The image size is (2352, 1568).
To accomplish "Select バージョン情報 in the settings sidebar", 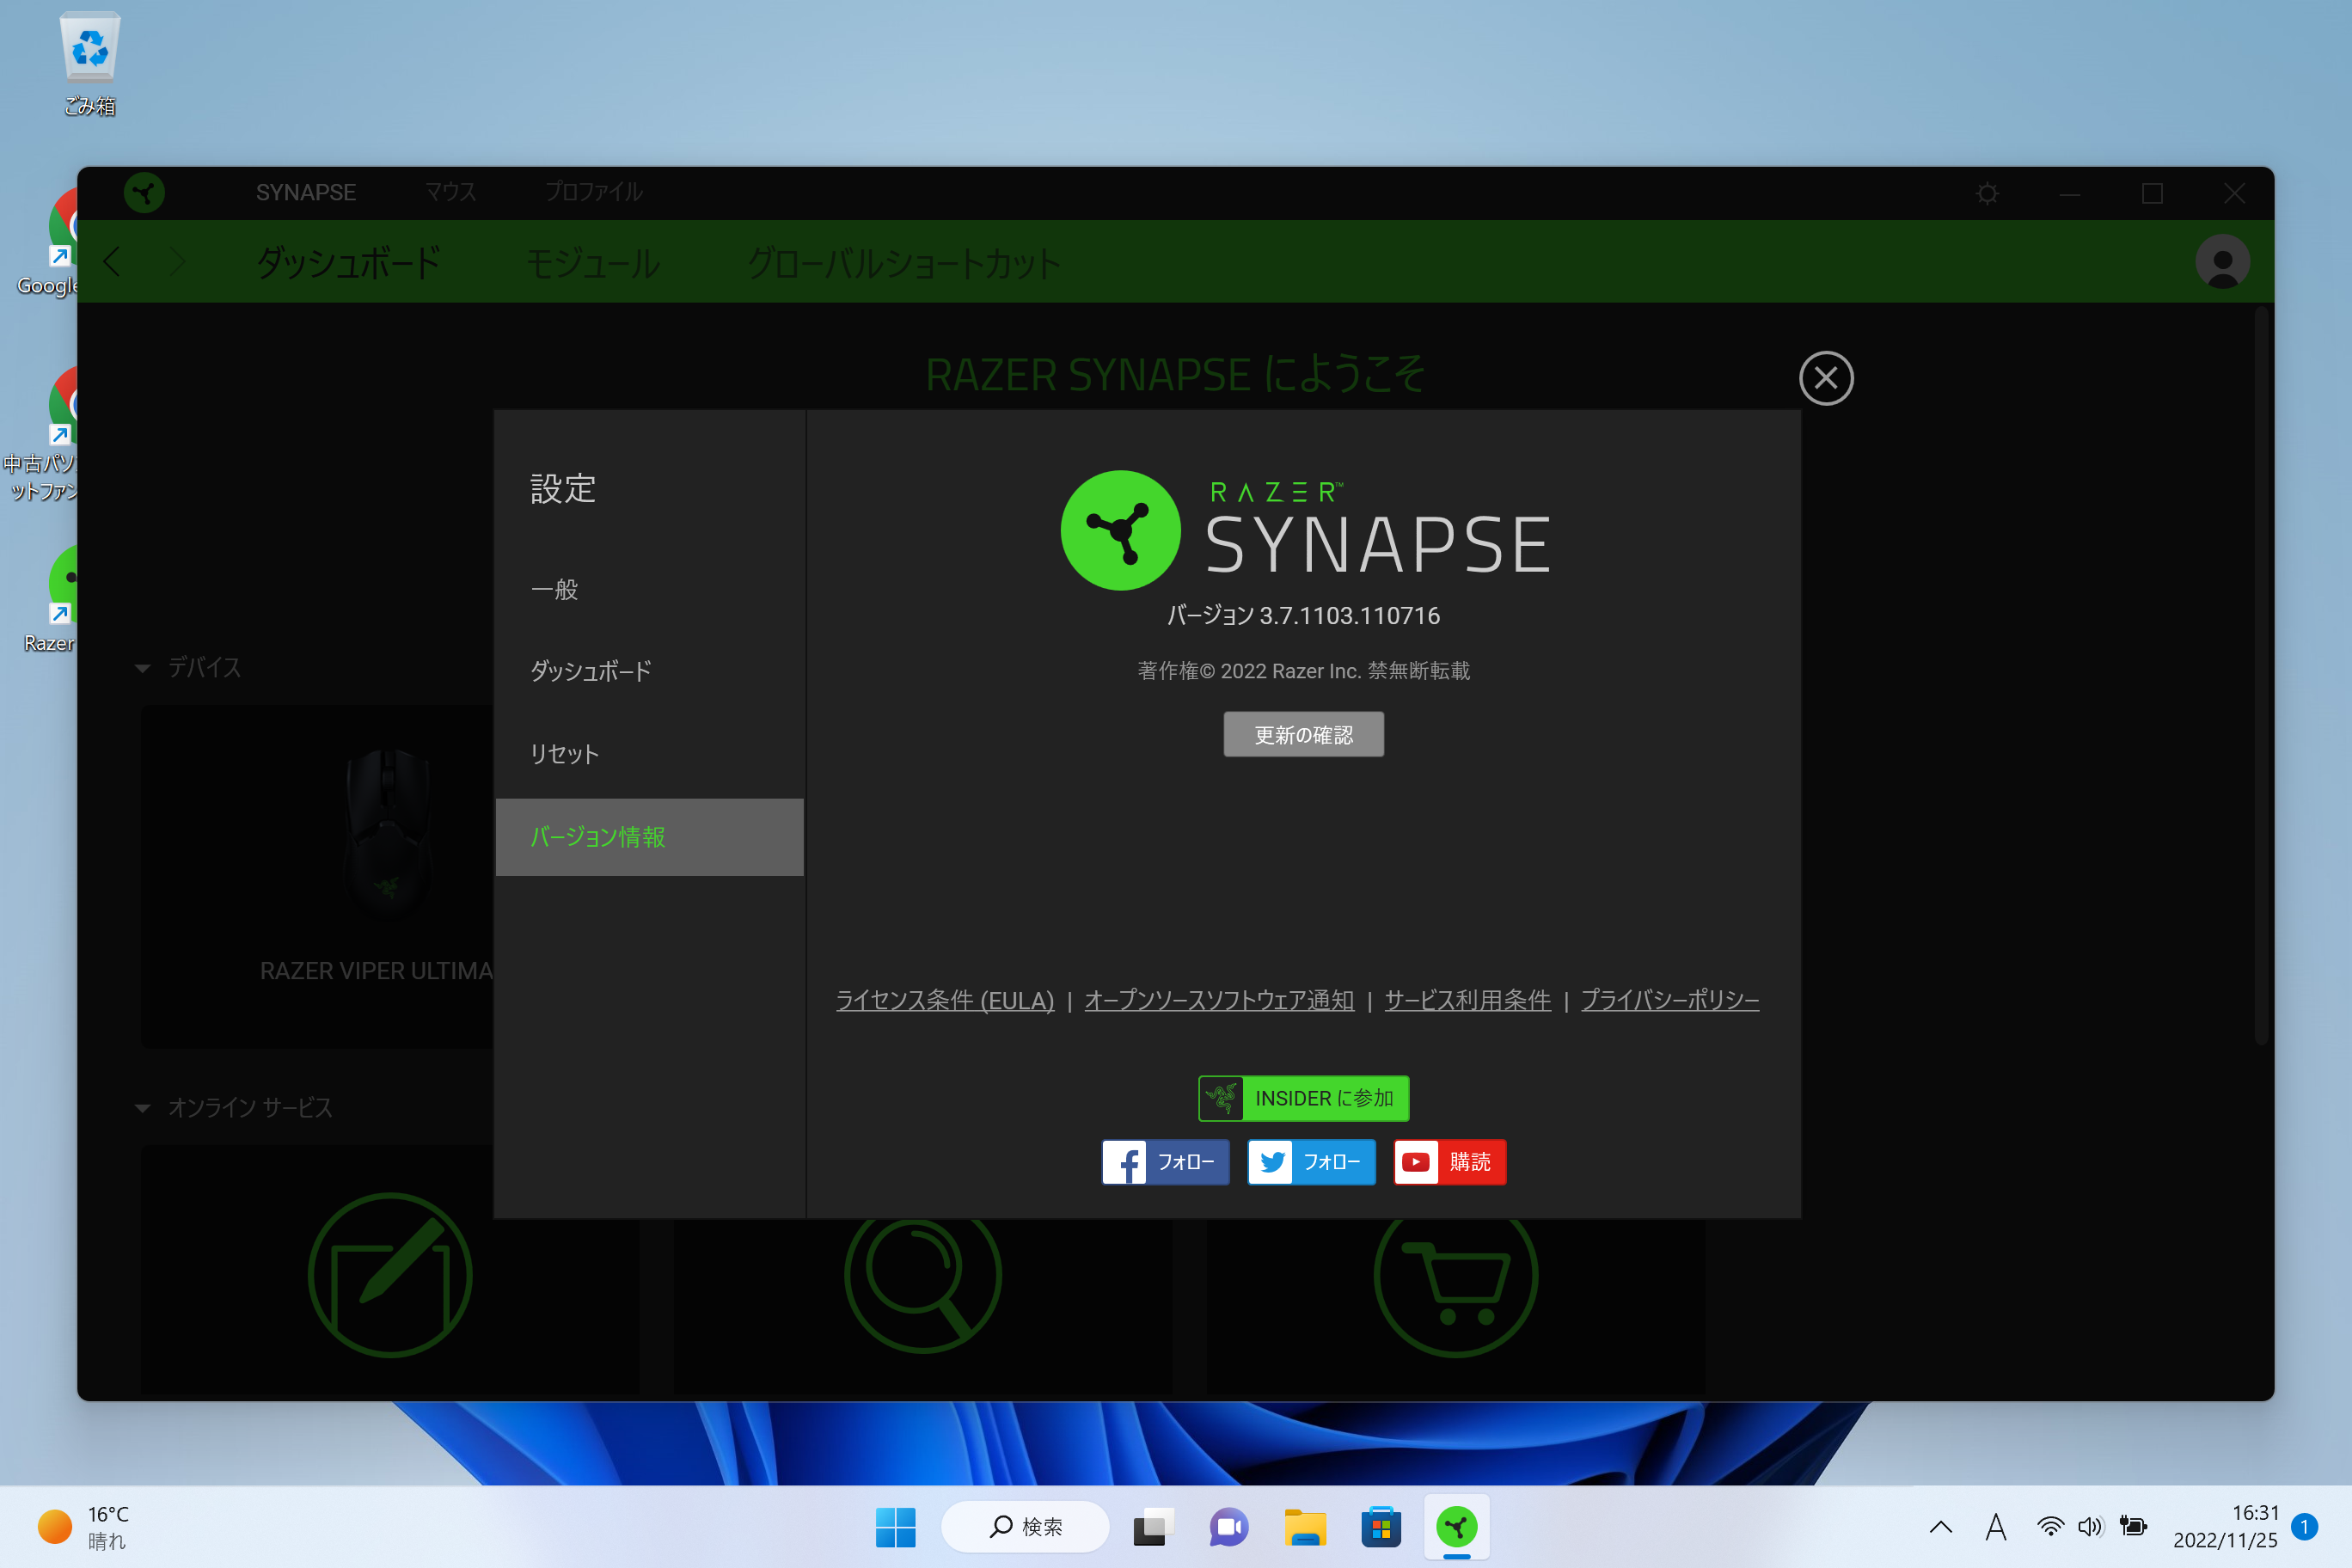I will [598, 837].
